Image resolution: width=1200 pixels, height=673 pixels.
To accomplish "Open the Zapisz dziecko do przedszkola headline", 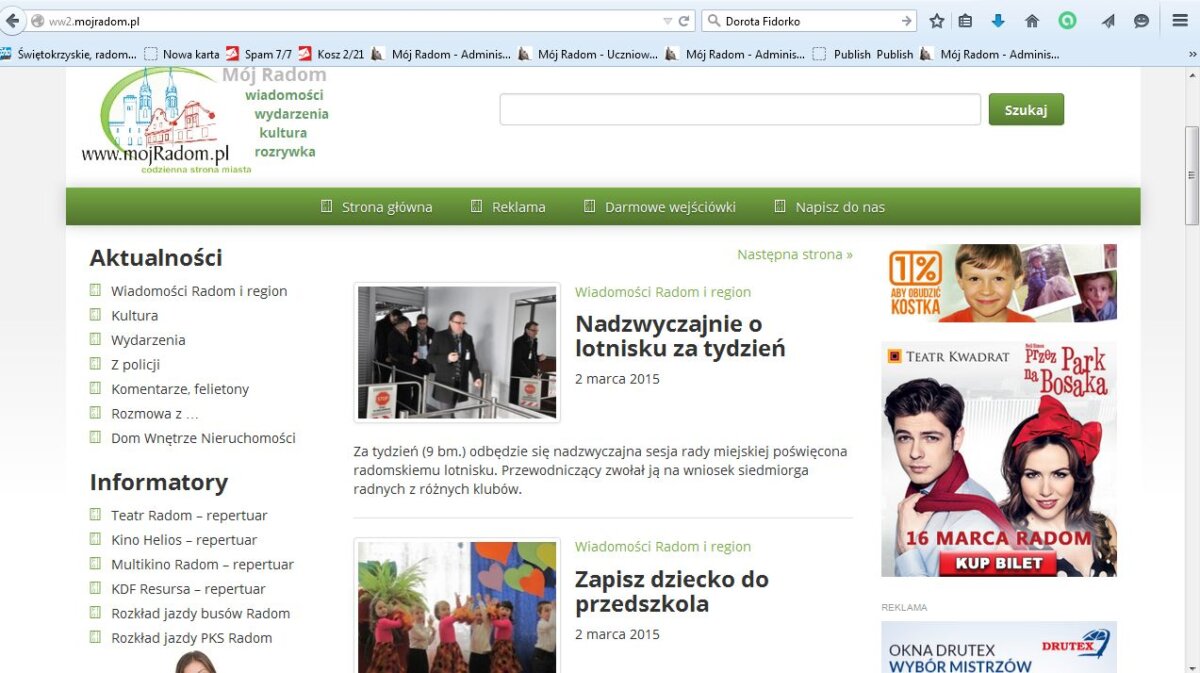I will point(672,591).
